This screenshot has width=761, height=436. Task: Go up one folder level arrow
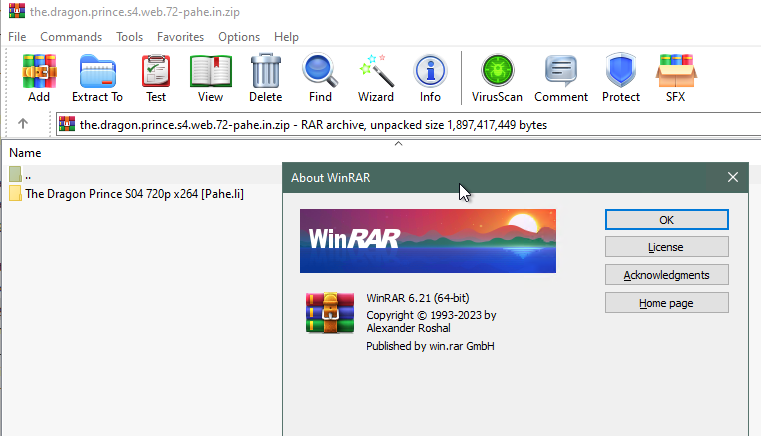pos(23,124)
